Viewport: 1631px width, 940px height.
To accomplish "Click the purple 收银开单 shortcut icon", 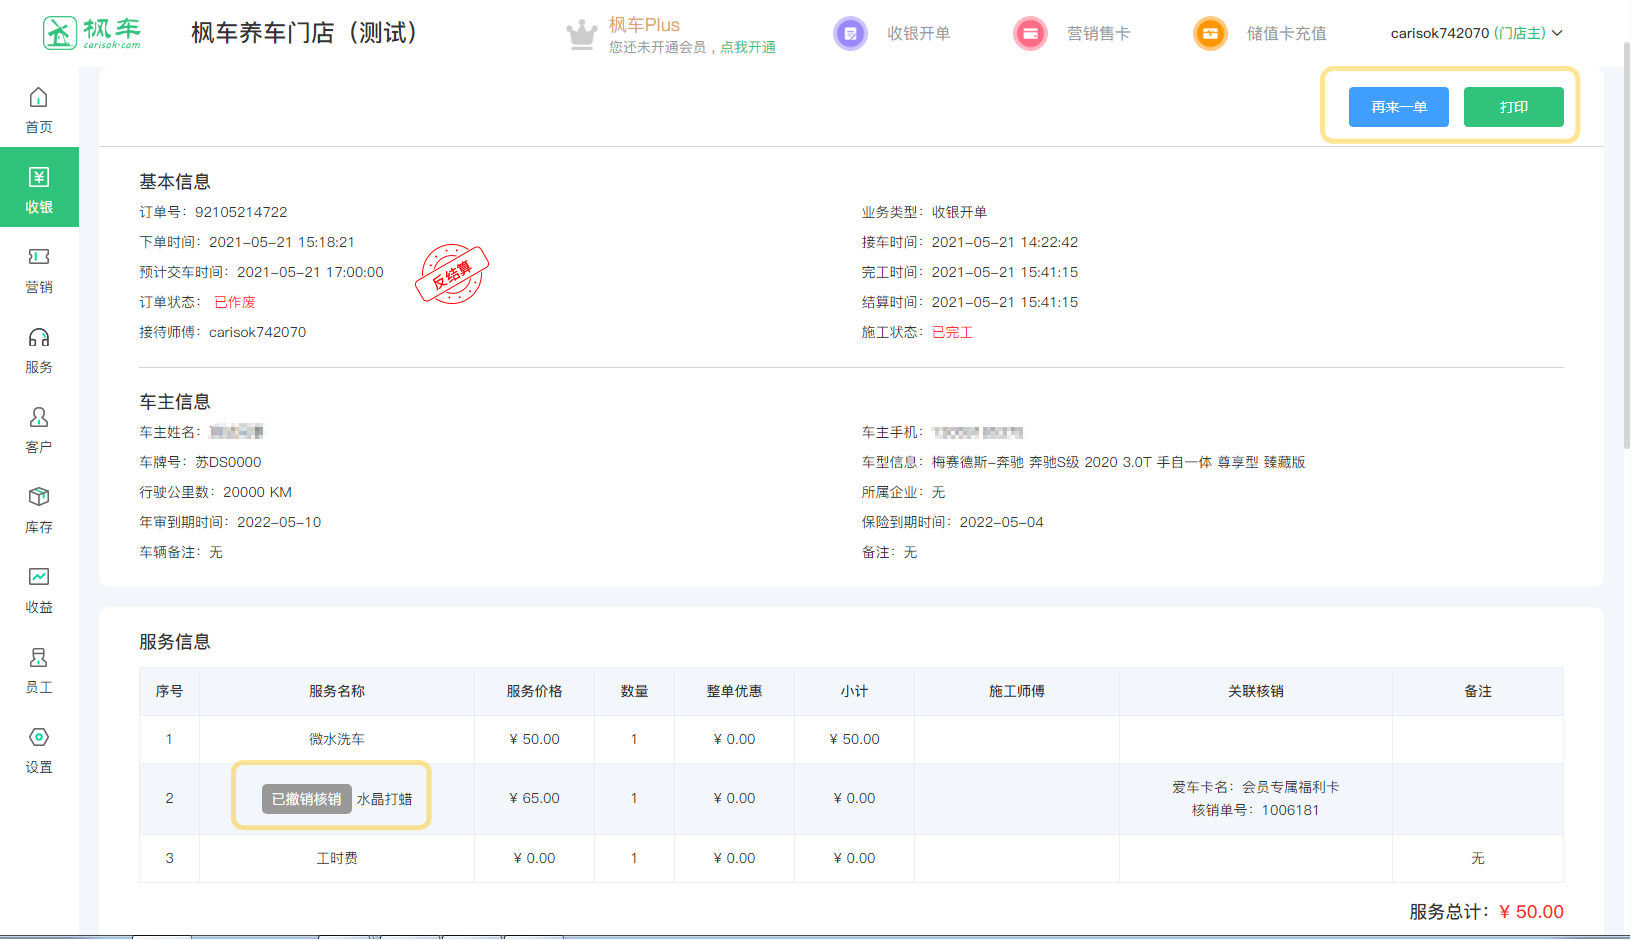I will click(x=850, y=34).
